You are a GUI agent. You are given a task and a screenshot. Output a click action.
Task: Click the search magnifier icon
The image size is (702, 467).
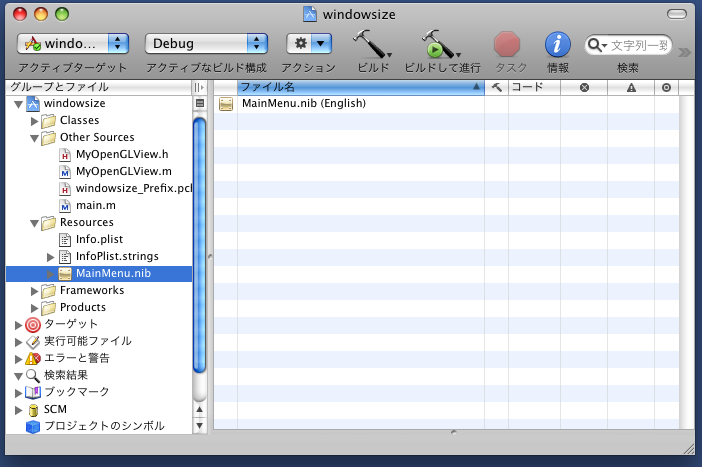[596, 45]
